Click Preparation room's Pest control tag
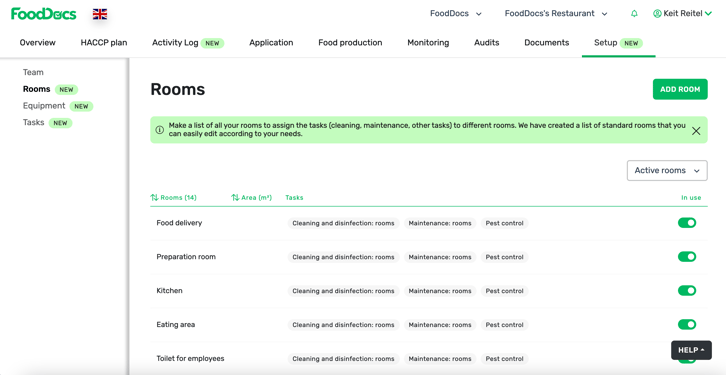Screen dimensions: 726x375 (504, 257)
